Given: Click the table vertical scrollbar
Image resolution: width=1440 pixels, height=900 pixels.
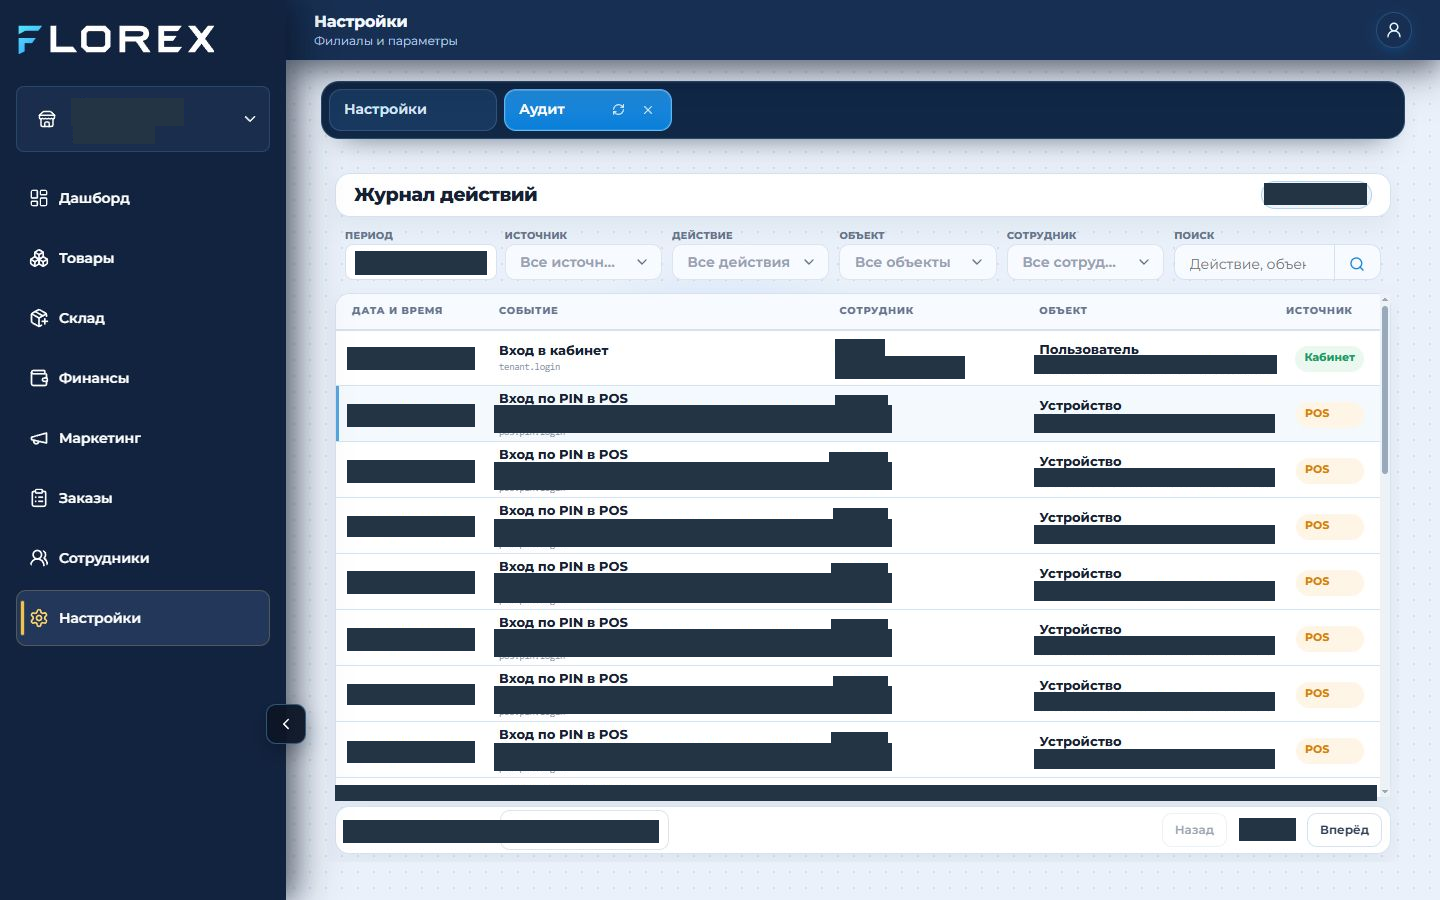Looking at the screenshot, I should coord(1385,390).
